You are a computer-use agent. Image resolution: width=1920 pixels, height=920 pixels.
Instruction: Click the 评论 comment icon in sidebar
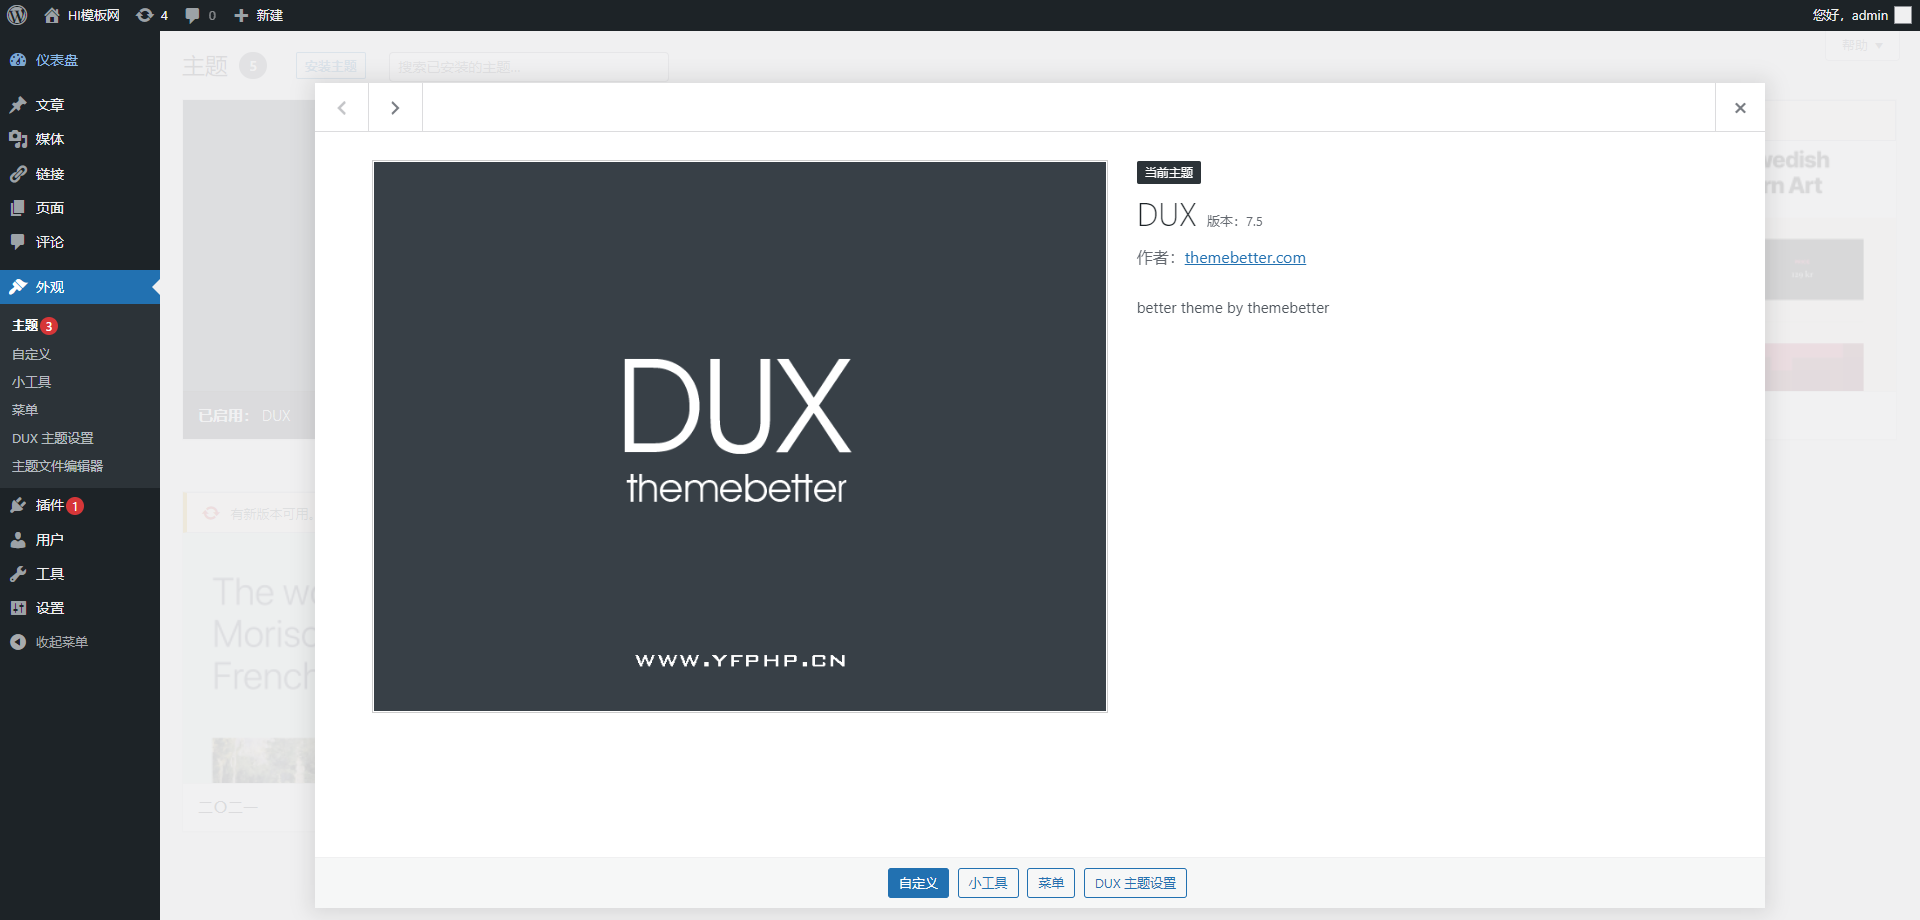(18, 242)
